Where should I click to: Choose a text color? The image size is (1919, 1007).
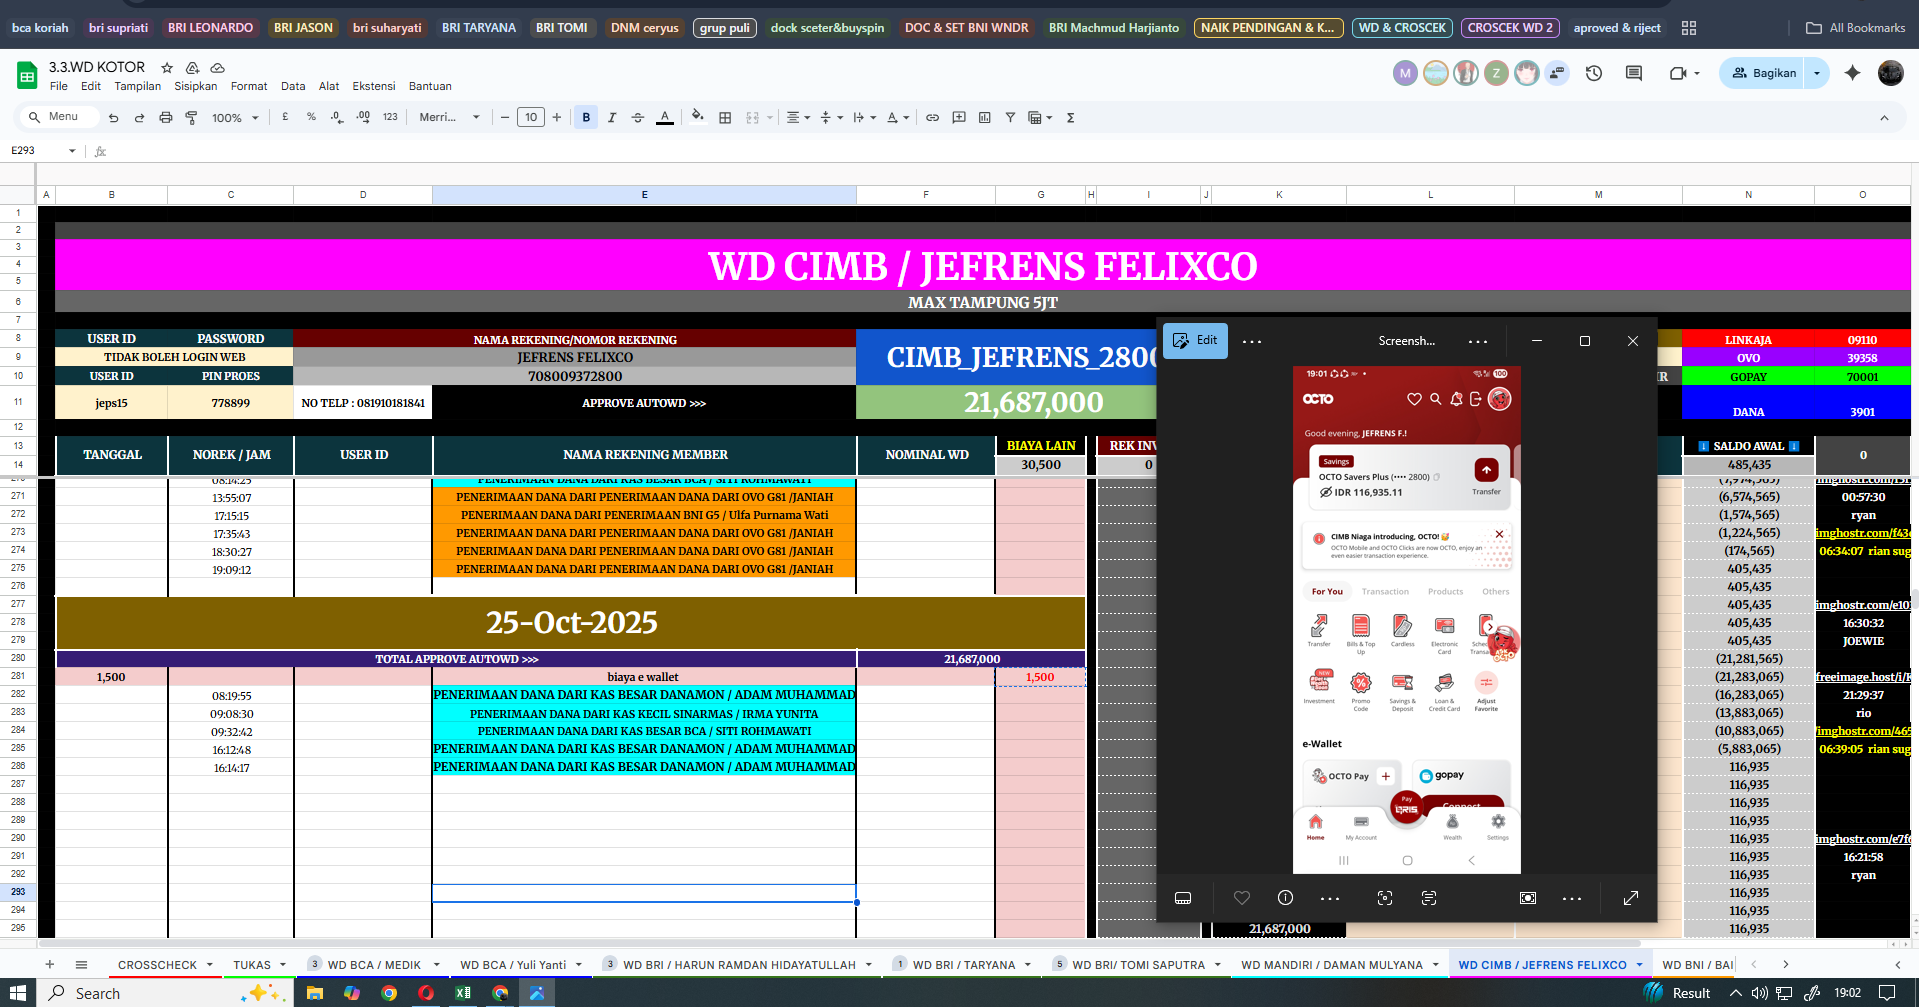click(x=664, y=117)
